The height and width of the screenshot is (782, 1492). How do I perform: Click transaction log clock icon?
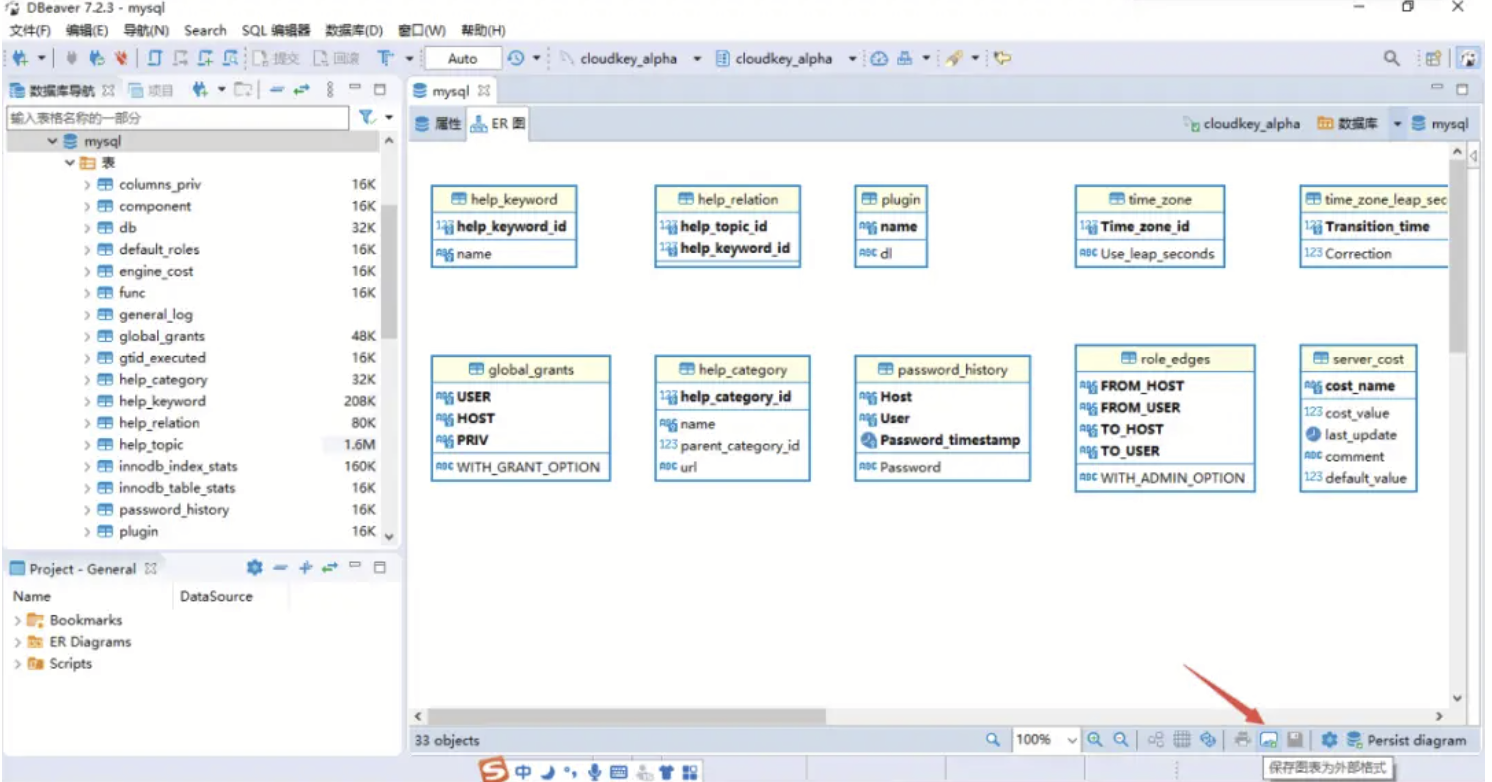pos(516,58)
